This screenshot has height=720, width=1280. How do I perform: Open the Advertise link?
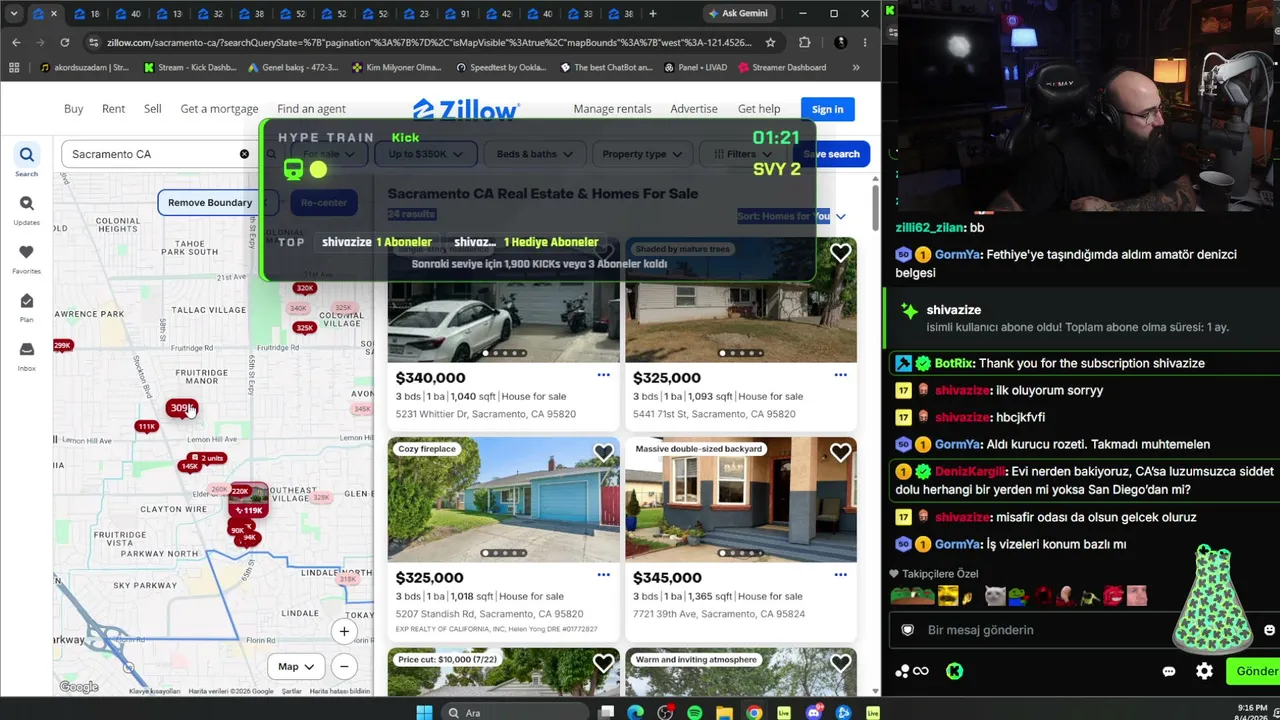point(694,109)
